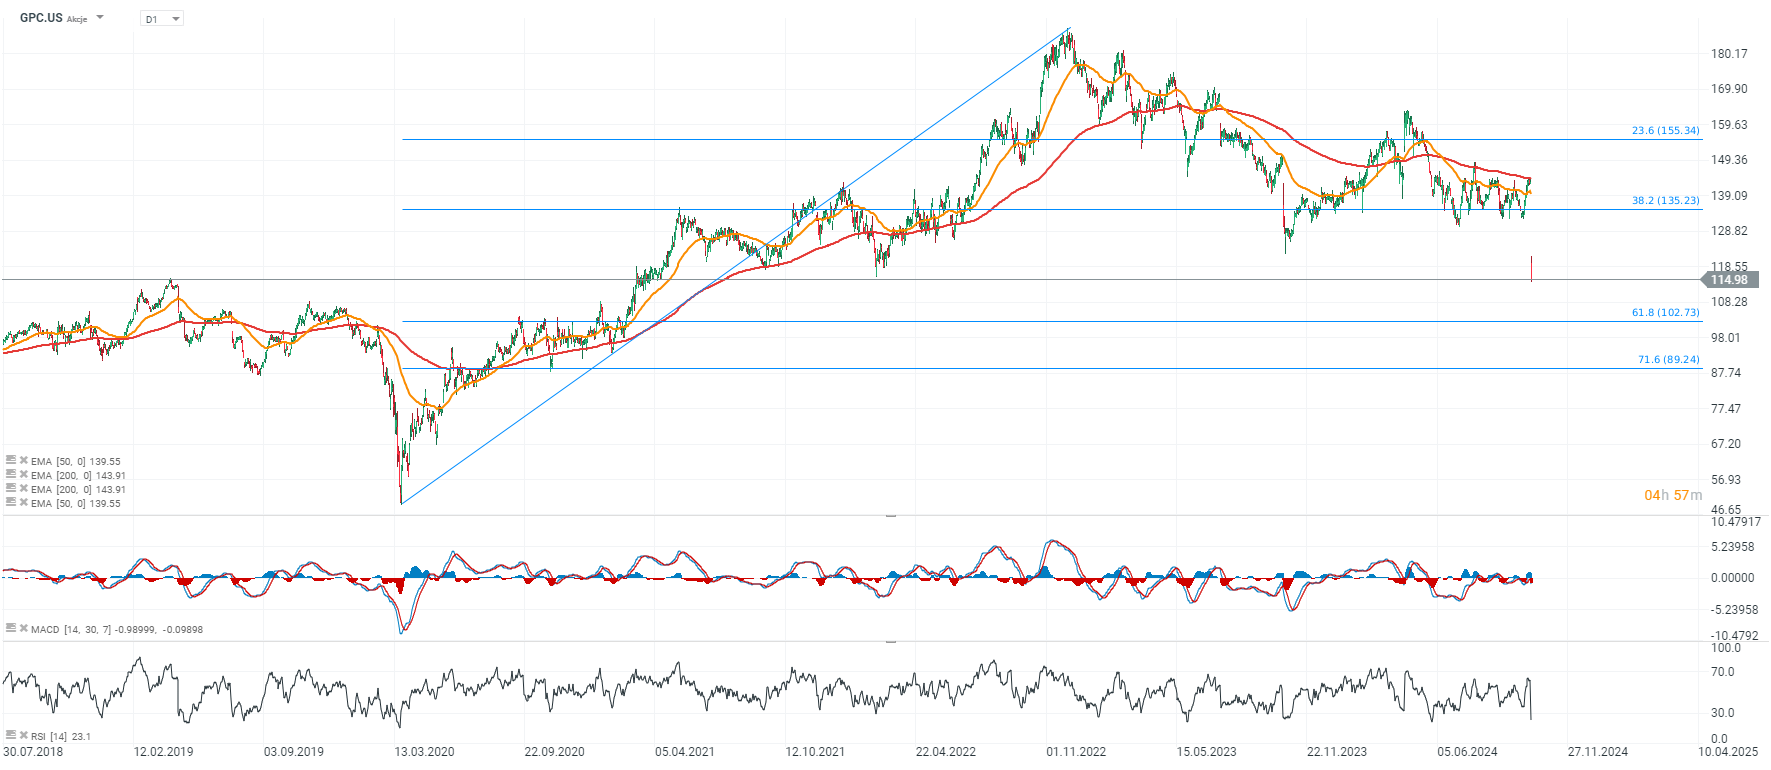Click the 04h 57m candle countdown timer
Image resolution: width=1771 pixels, height=770 pixels.
(x=1672, y=495)
